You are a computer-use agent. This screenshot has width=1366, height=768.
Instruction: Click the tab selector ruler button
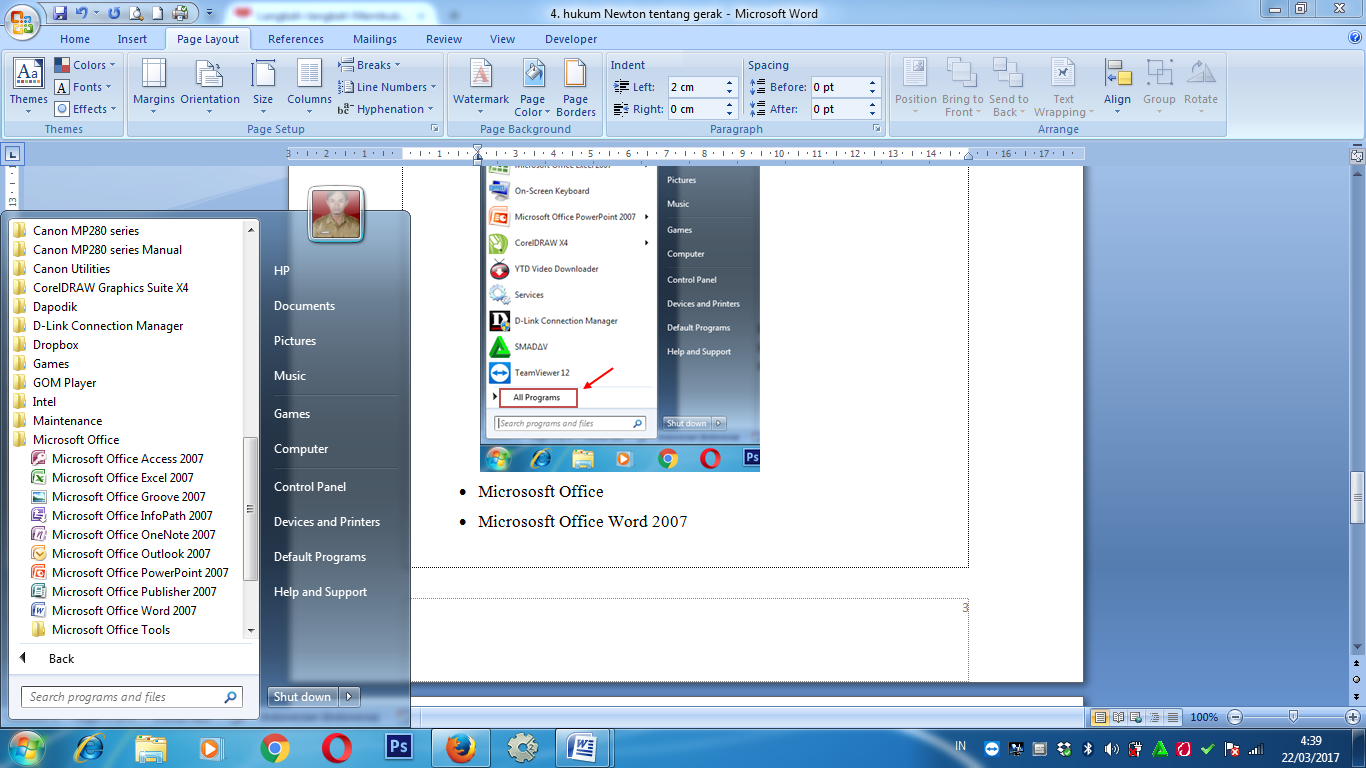13,155
